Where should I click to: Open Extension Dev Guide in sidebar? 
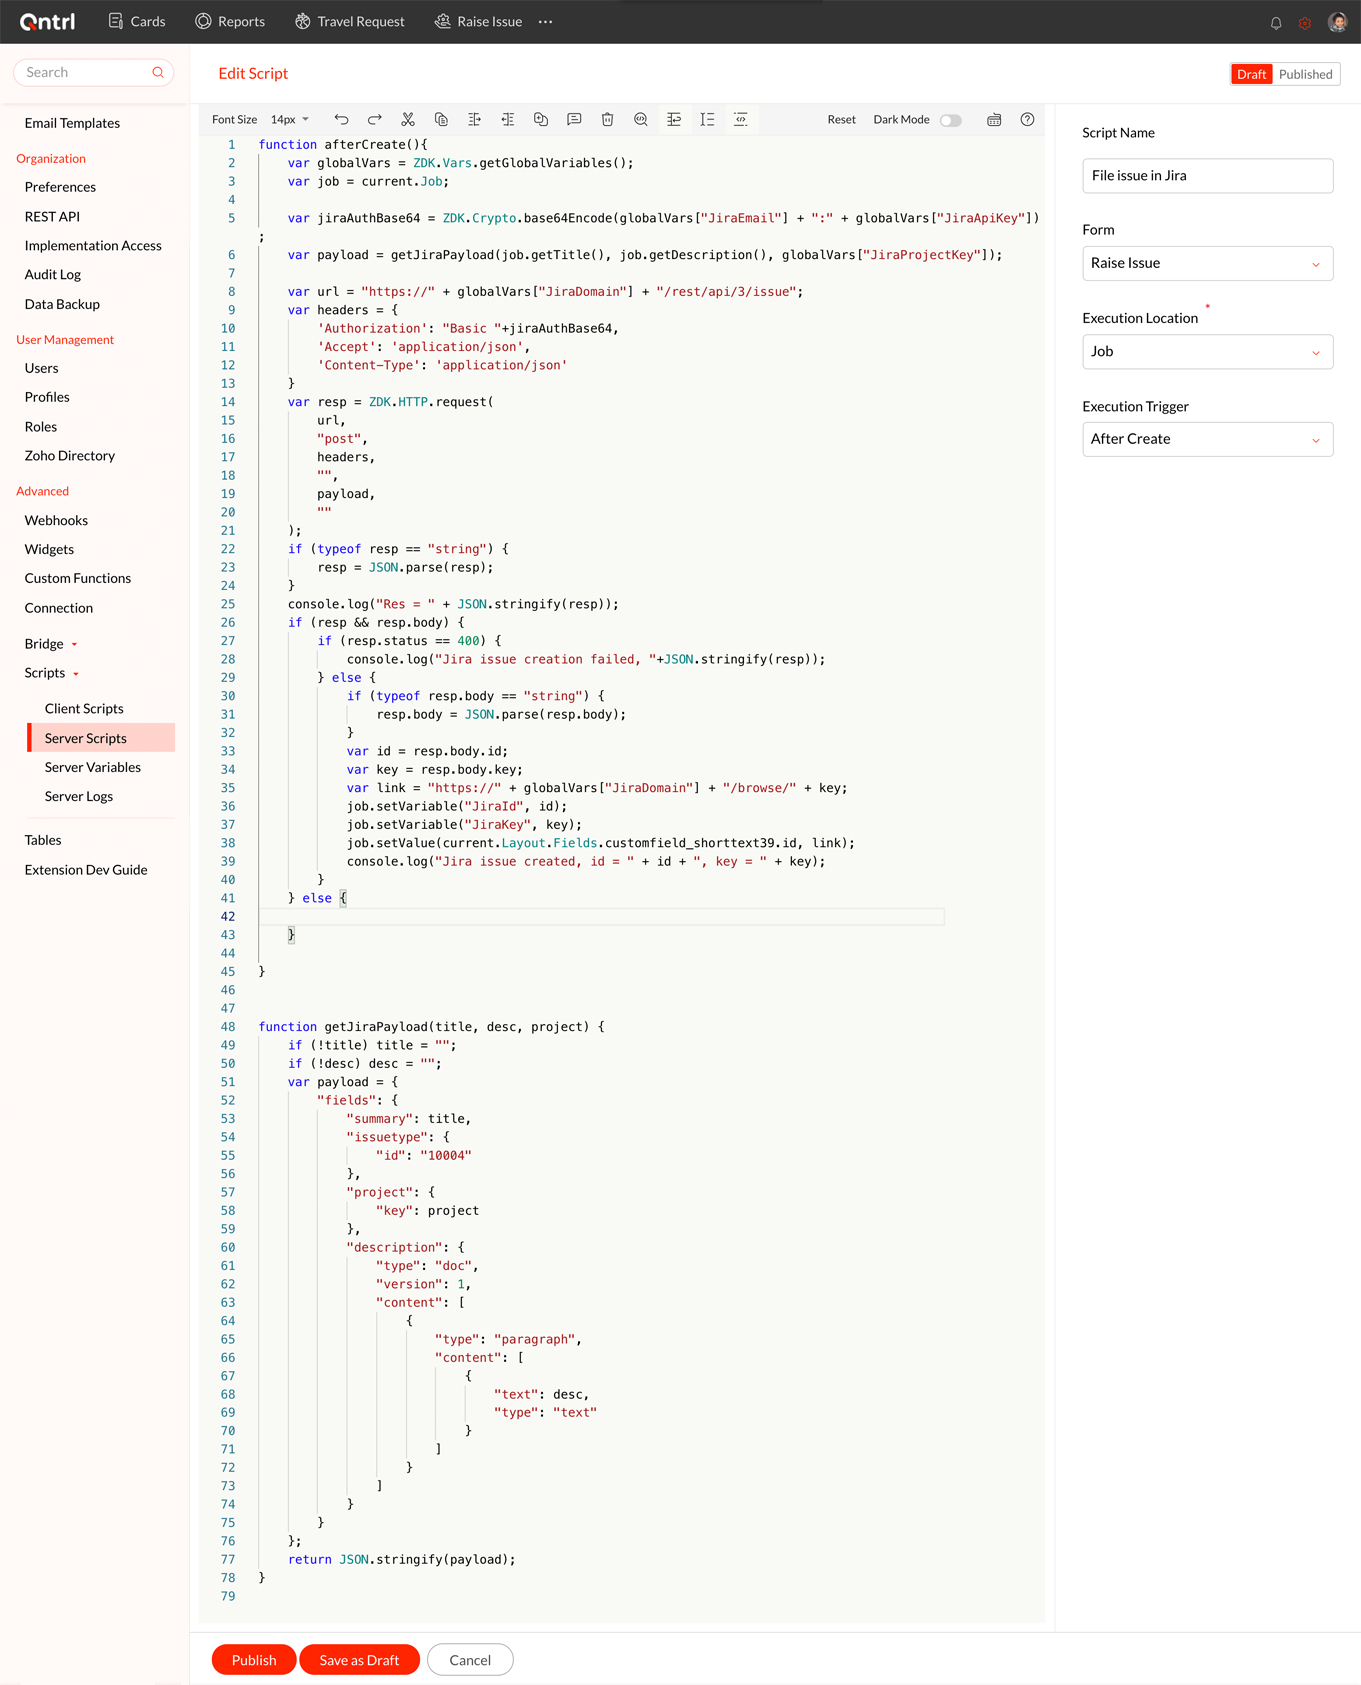pyautogui.click(x=86, y=870)
